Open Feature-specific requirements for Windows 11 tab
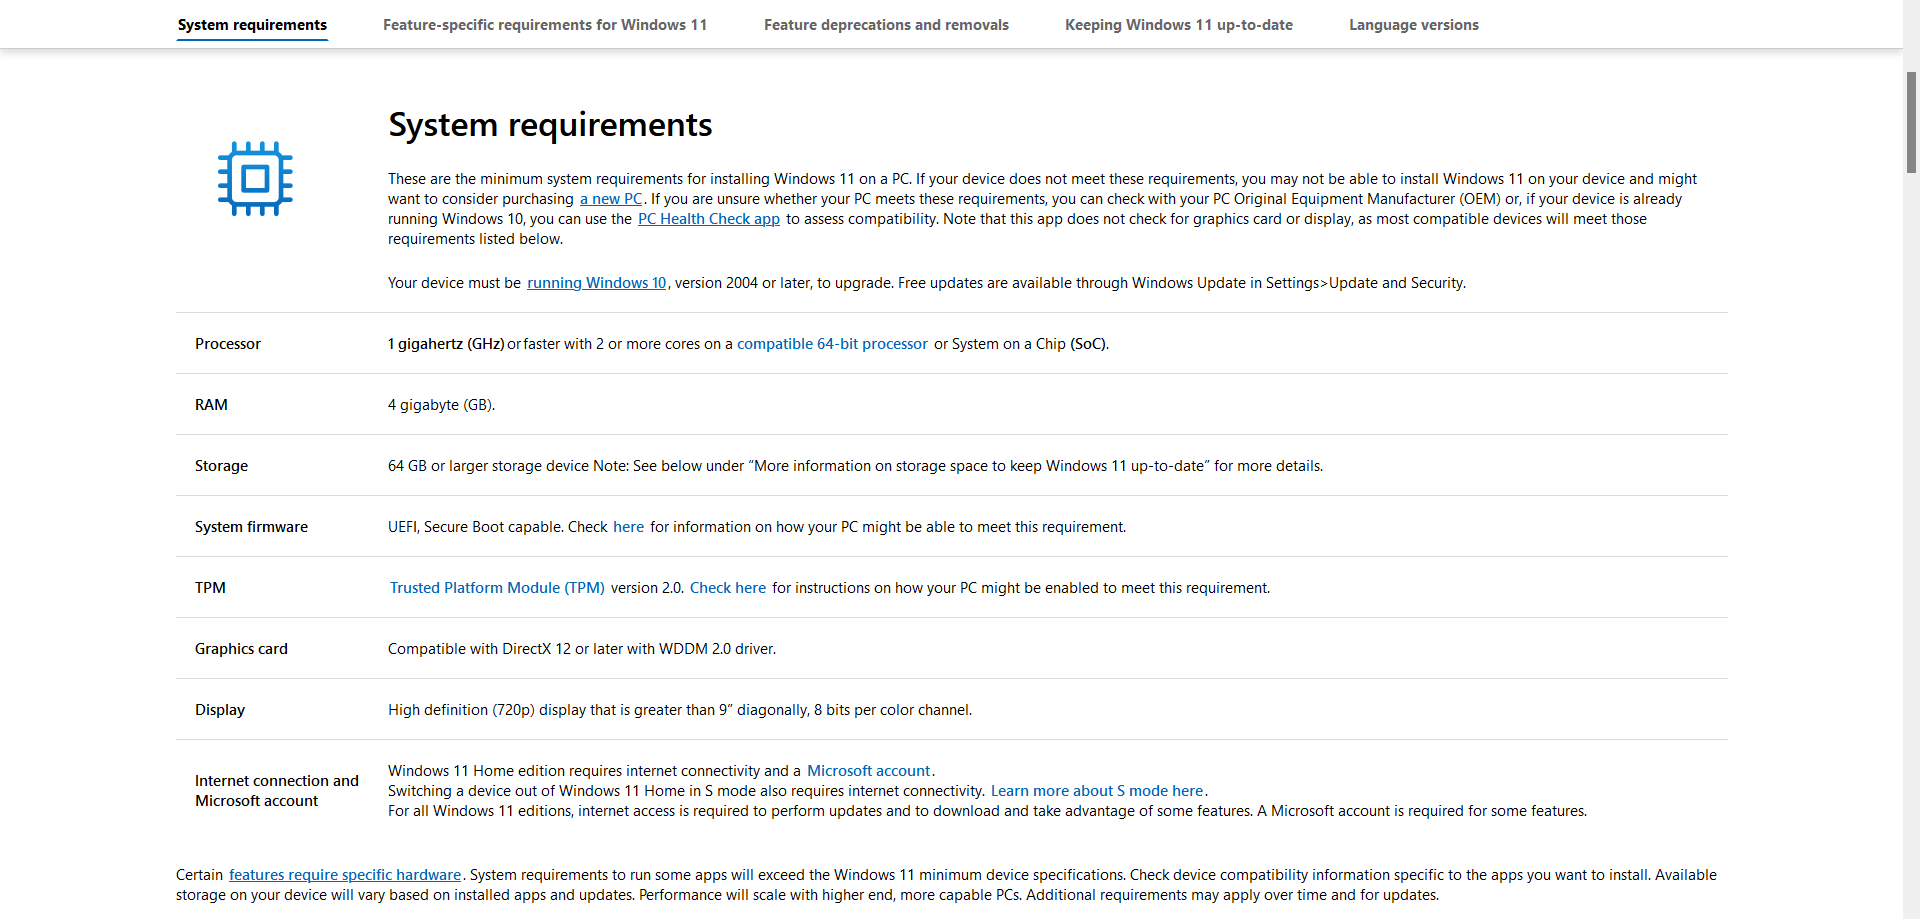Screen dimensions: 1920x919 [x=545, y=25]
